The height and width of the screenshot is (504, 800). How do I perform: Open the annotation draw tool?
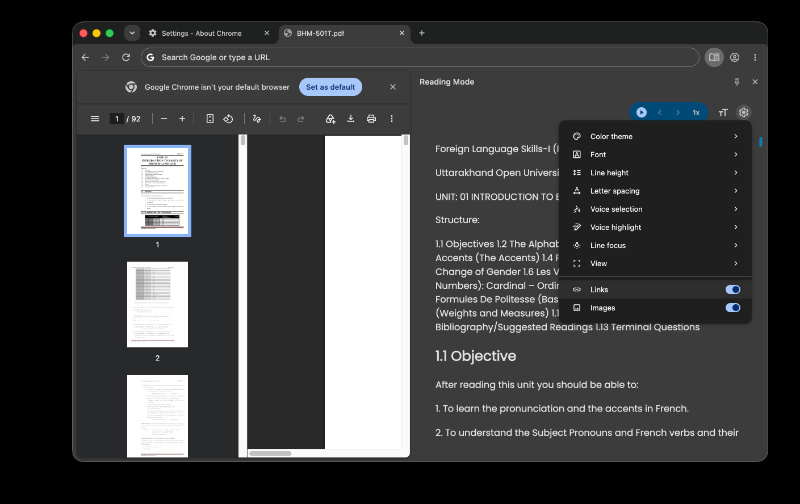(257, 119)
